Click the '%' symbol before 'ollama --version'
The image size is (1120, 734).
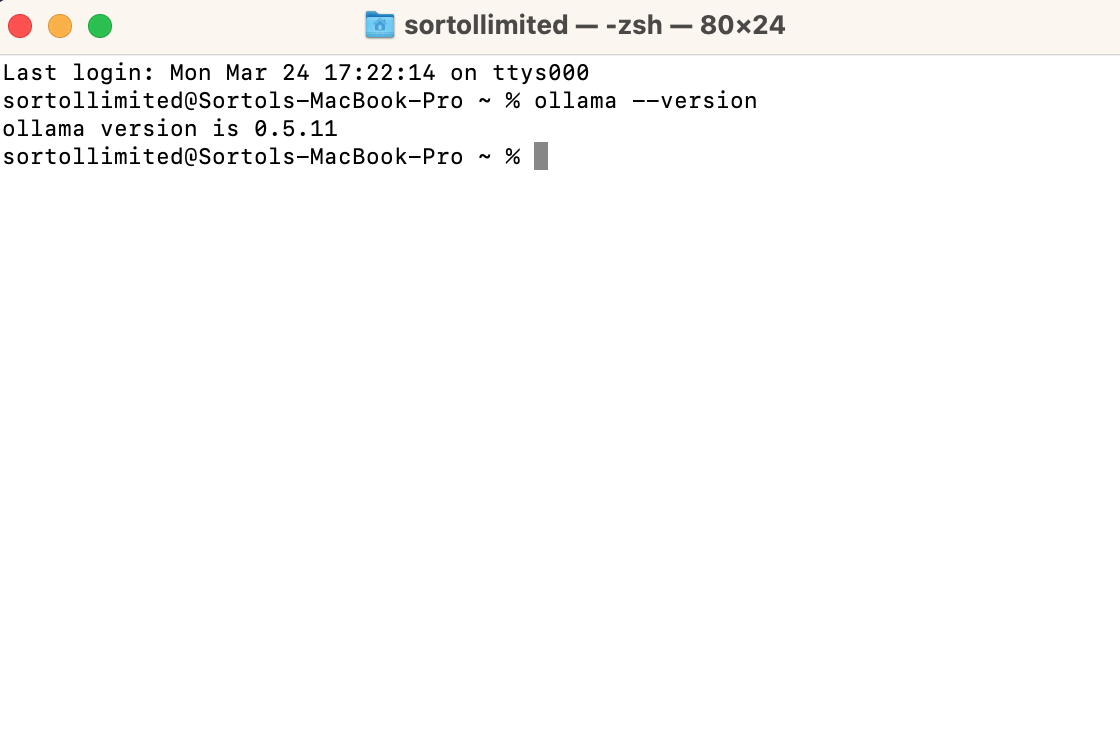coord(513,100)
